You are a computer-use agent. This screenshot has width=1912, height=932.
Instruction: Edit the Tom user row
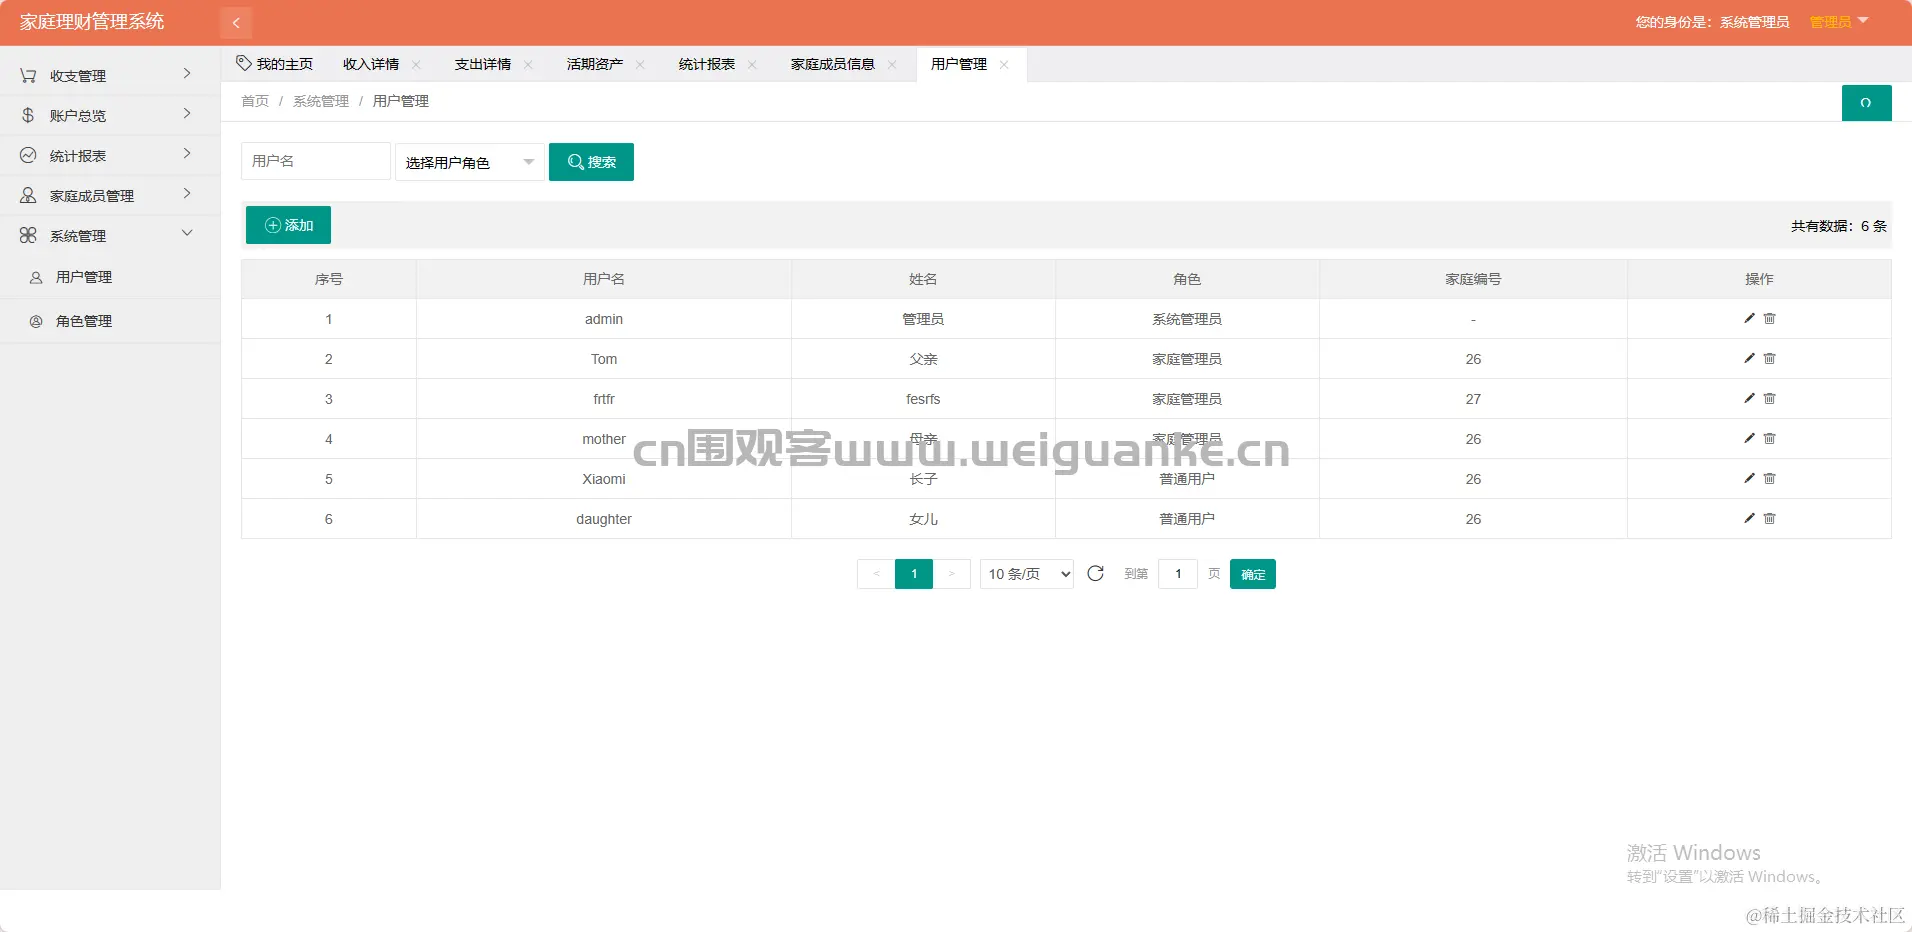(1749, 358)
